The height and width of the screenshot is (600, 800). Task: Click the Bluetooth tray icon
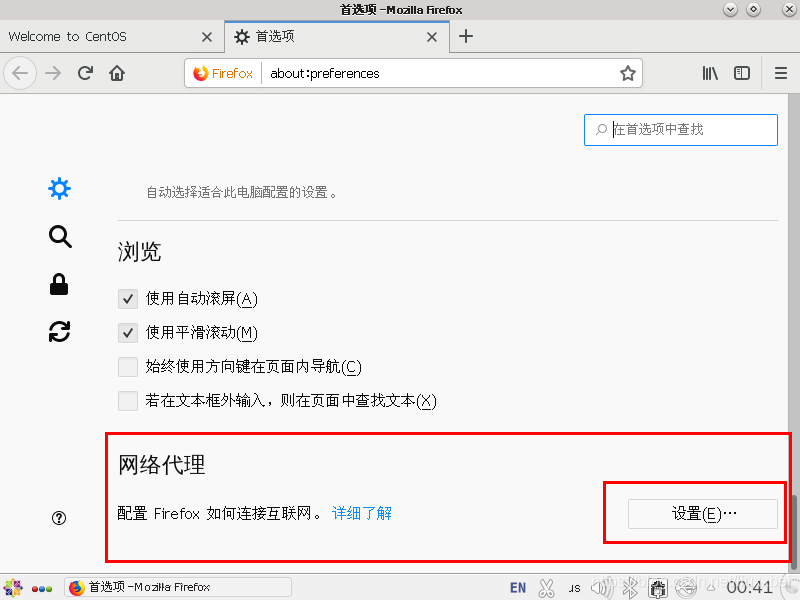click(631, 588)
